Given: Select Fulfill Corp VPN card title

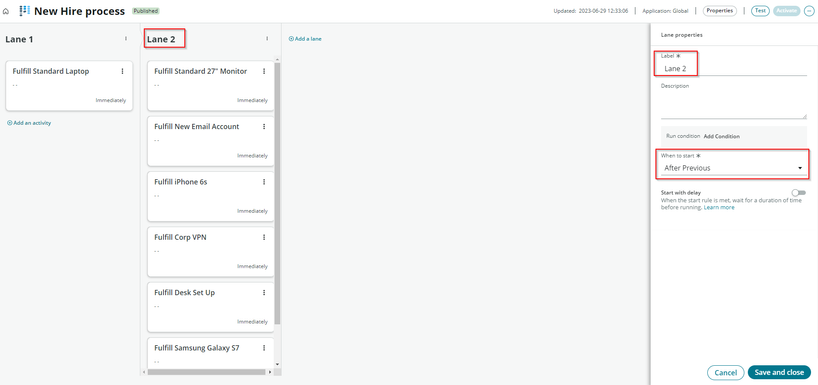Looking at the screenshot, I should (181, 237).
